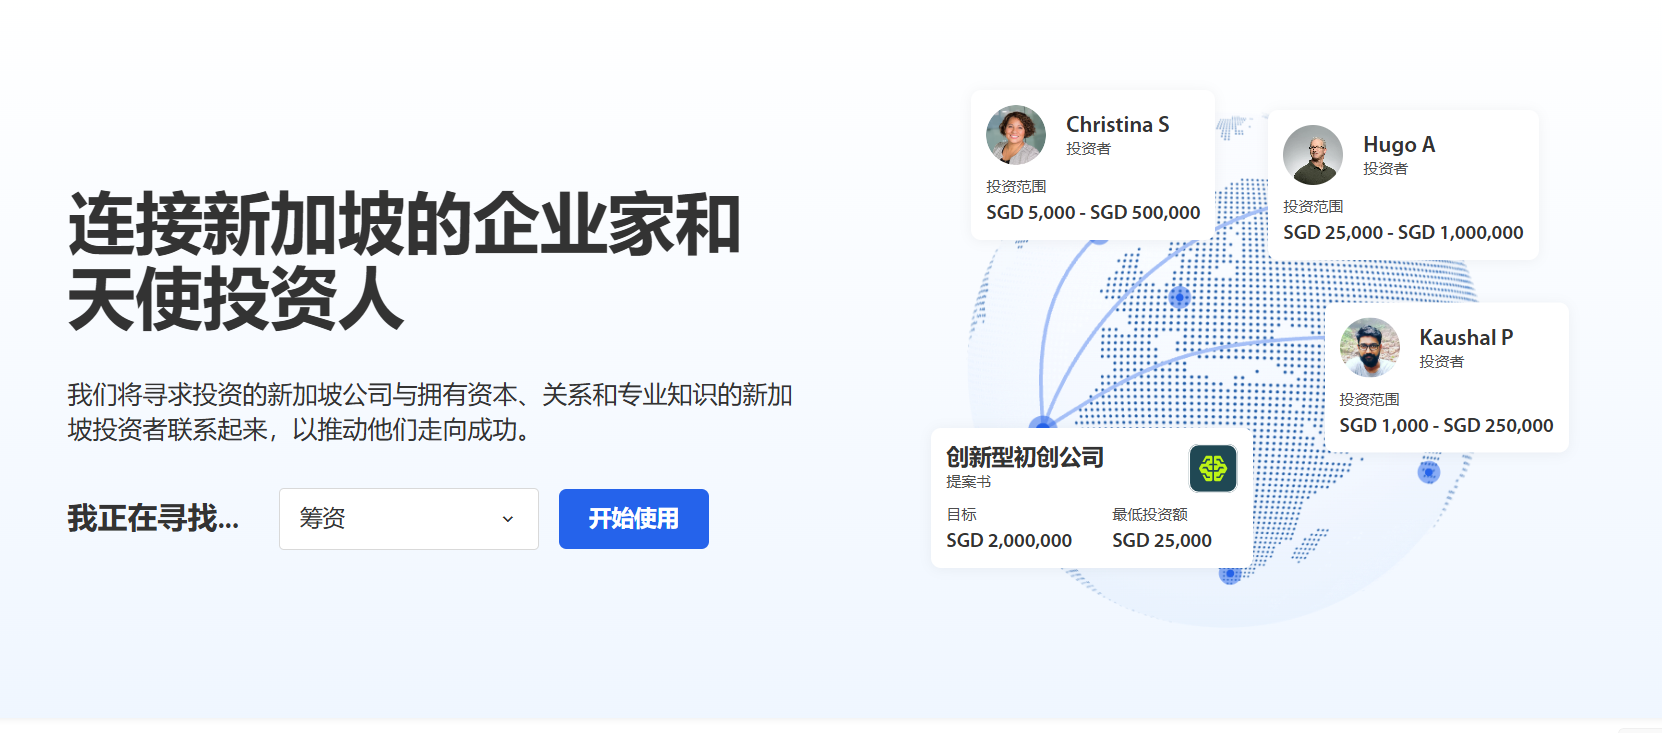Open the 筹资 dropdown menu
Screen dimensions: 1662x733
408,519
